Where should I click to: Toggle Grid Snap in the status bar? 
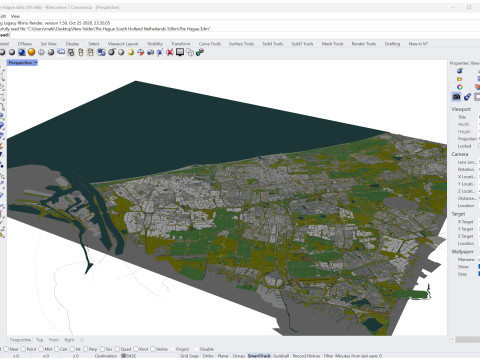(189, 356)
